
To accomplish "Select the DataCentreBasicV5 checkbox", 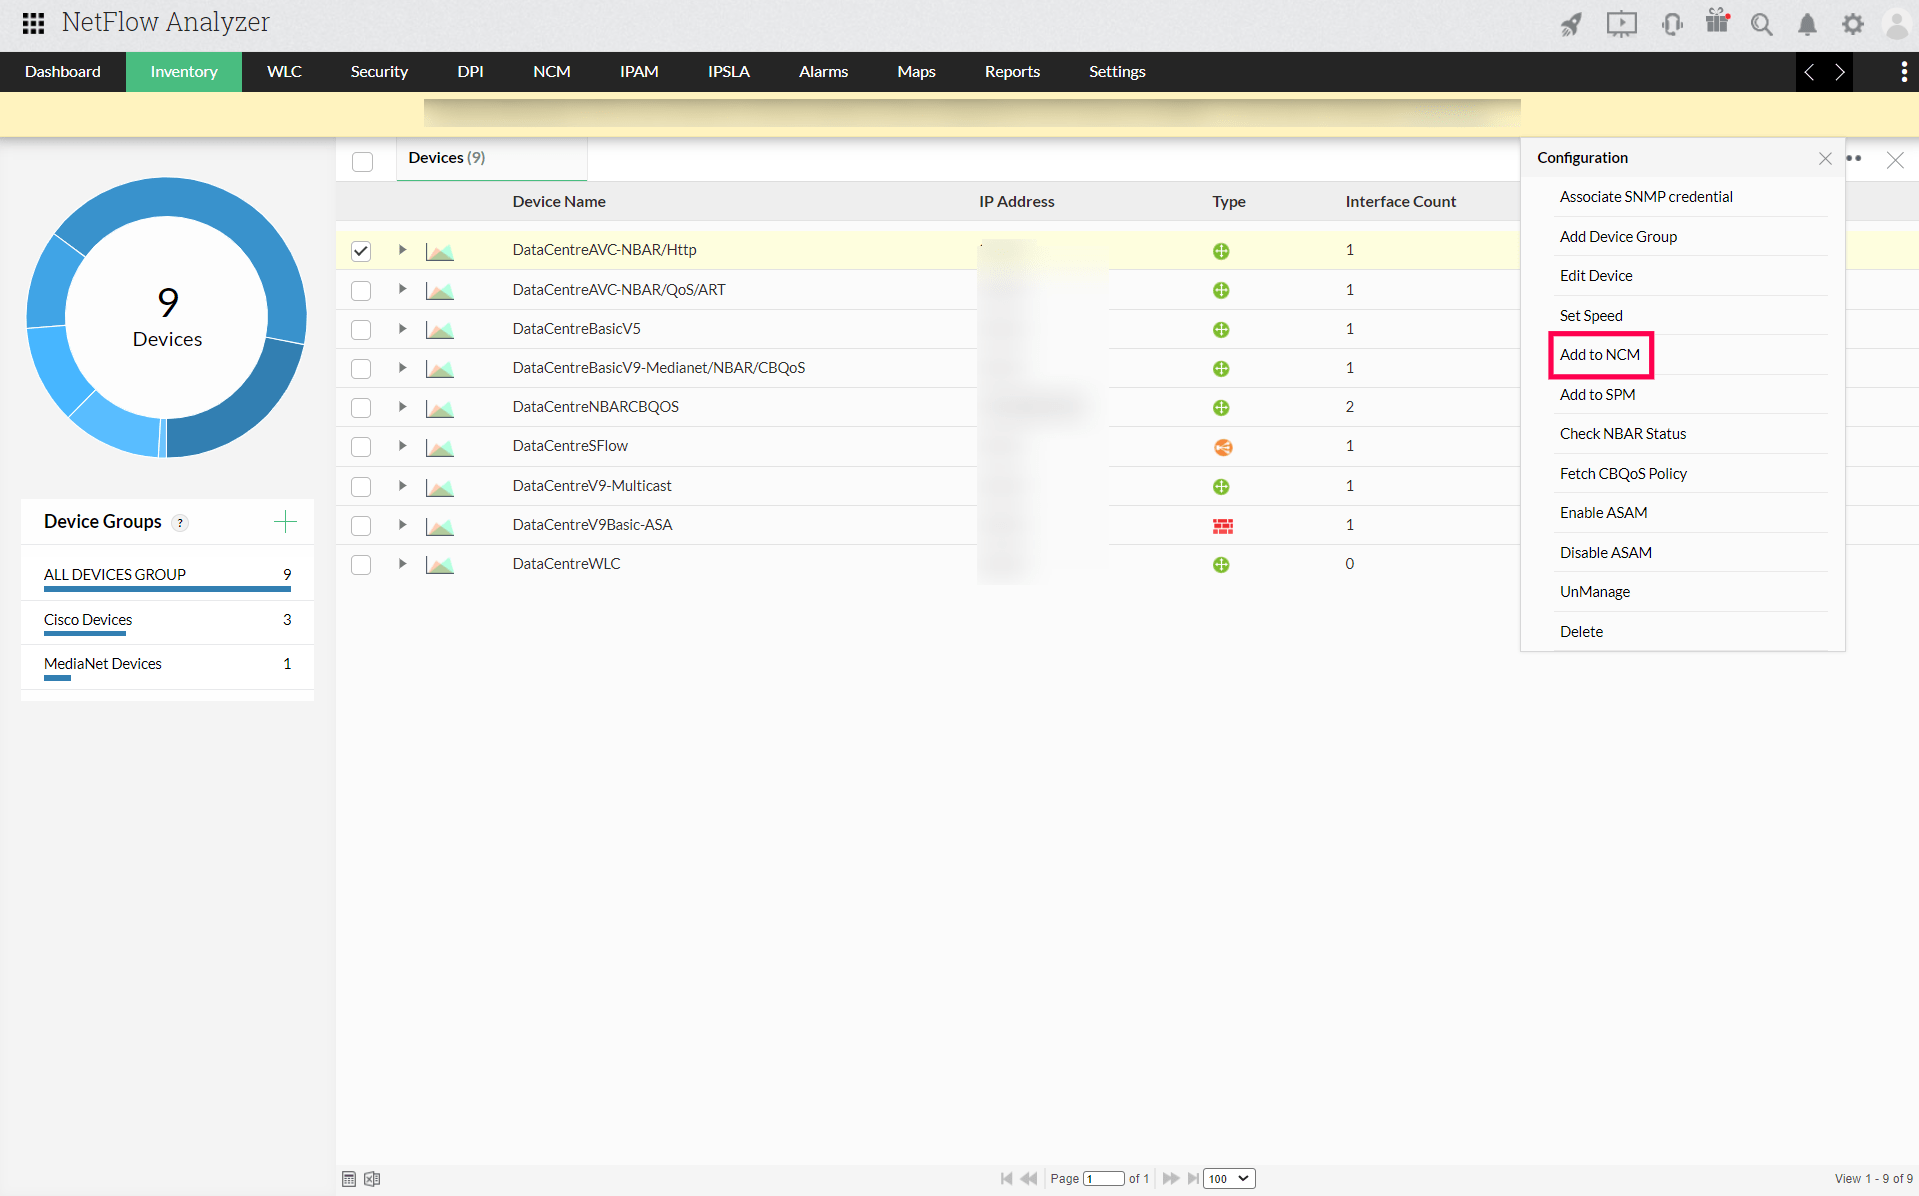I will (361, 329).
